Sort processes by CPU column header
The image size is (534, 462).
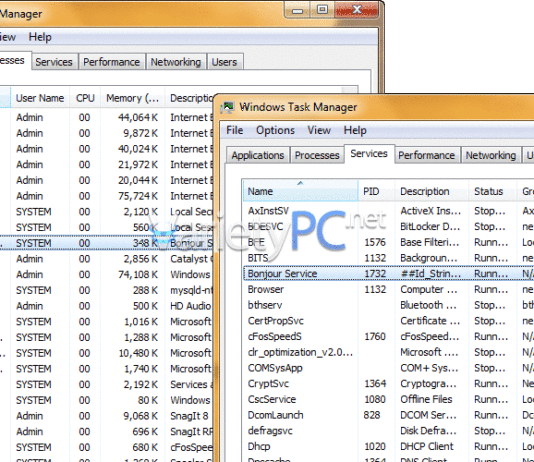85,98
